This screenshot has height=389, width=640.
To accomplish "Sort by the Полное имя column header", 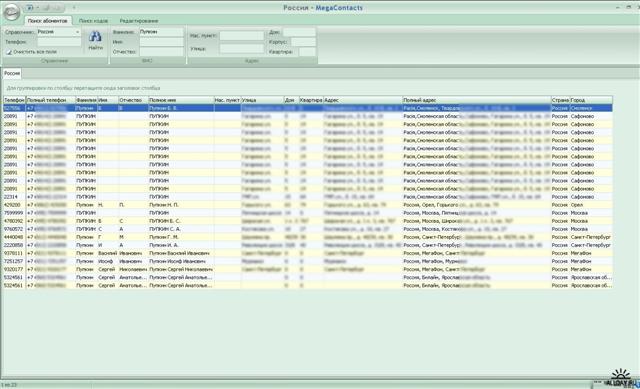I will pos(181,100).
